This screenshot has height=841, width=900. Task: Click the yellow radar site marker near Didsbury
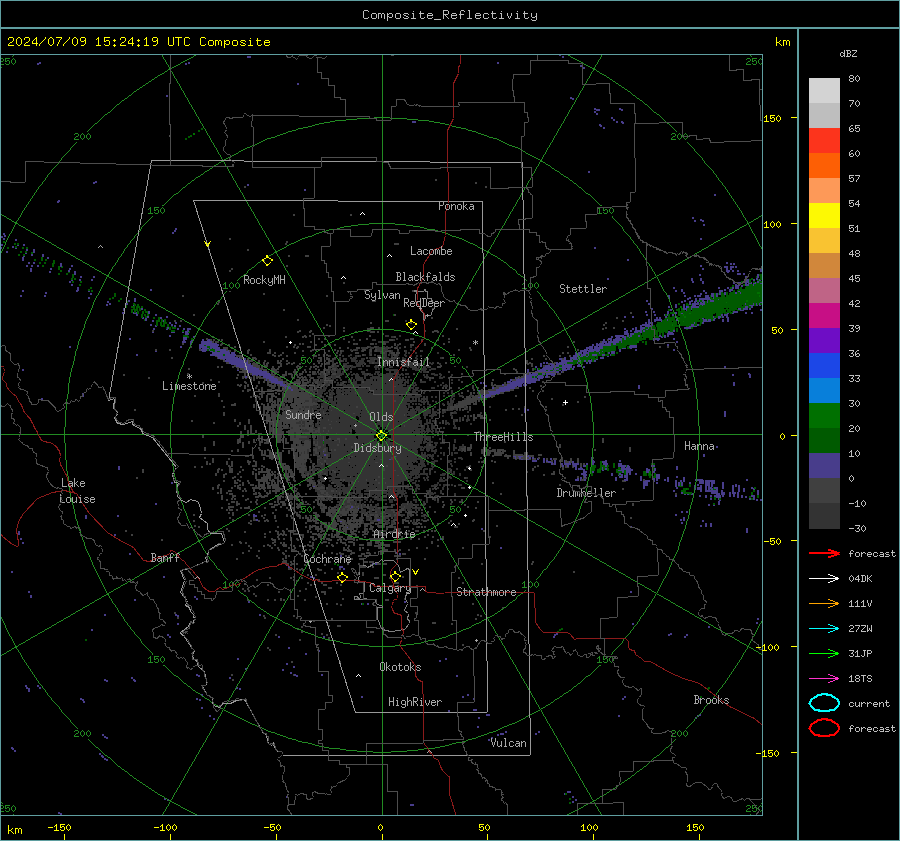coord(382,436)
